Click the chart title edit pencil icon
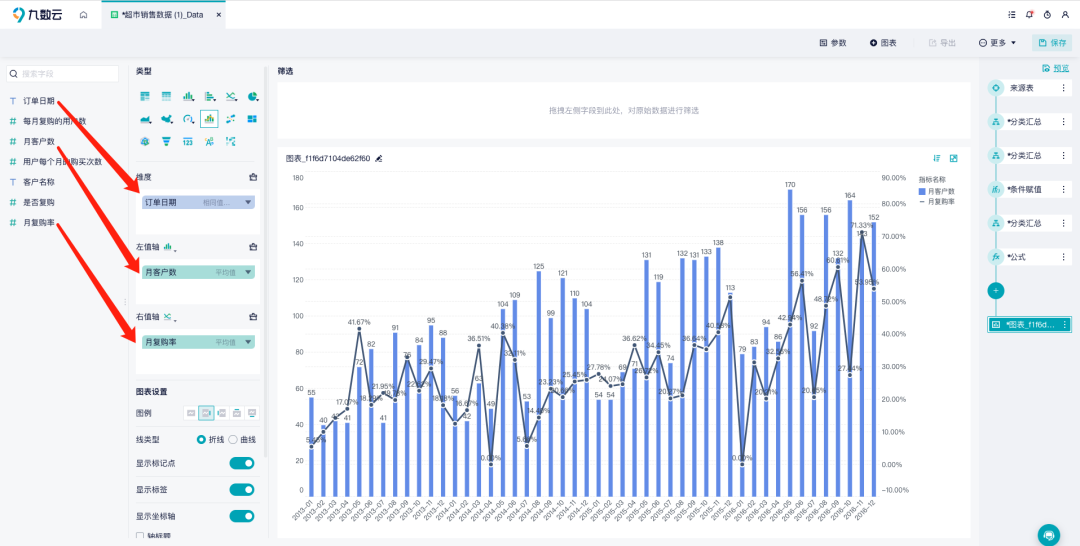The image size is (1080, 546). (378, 158)
